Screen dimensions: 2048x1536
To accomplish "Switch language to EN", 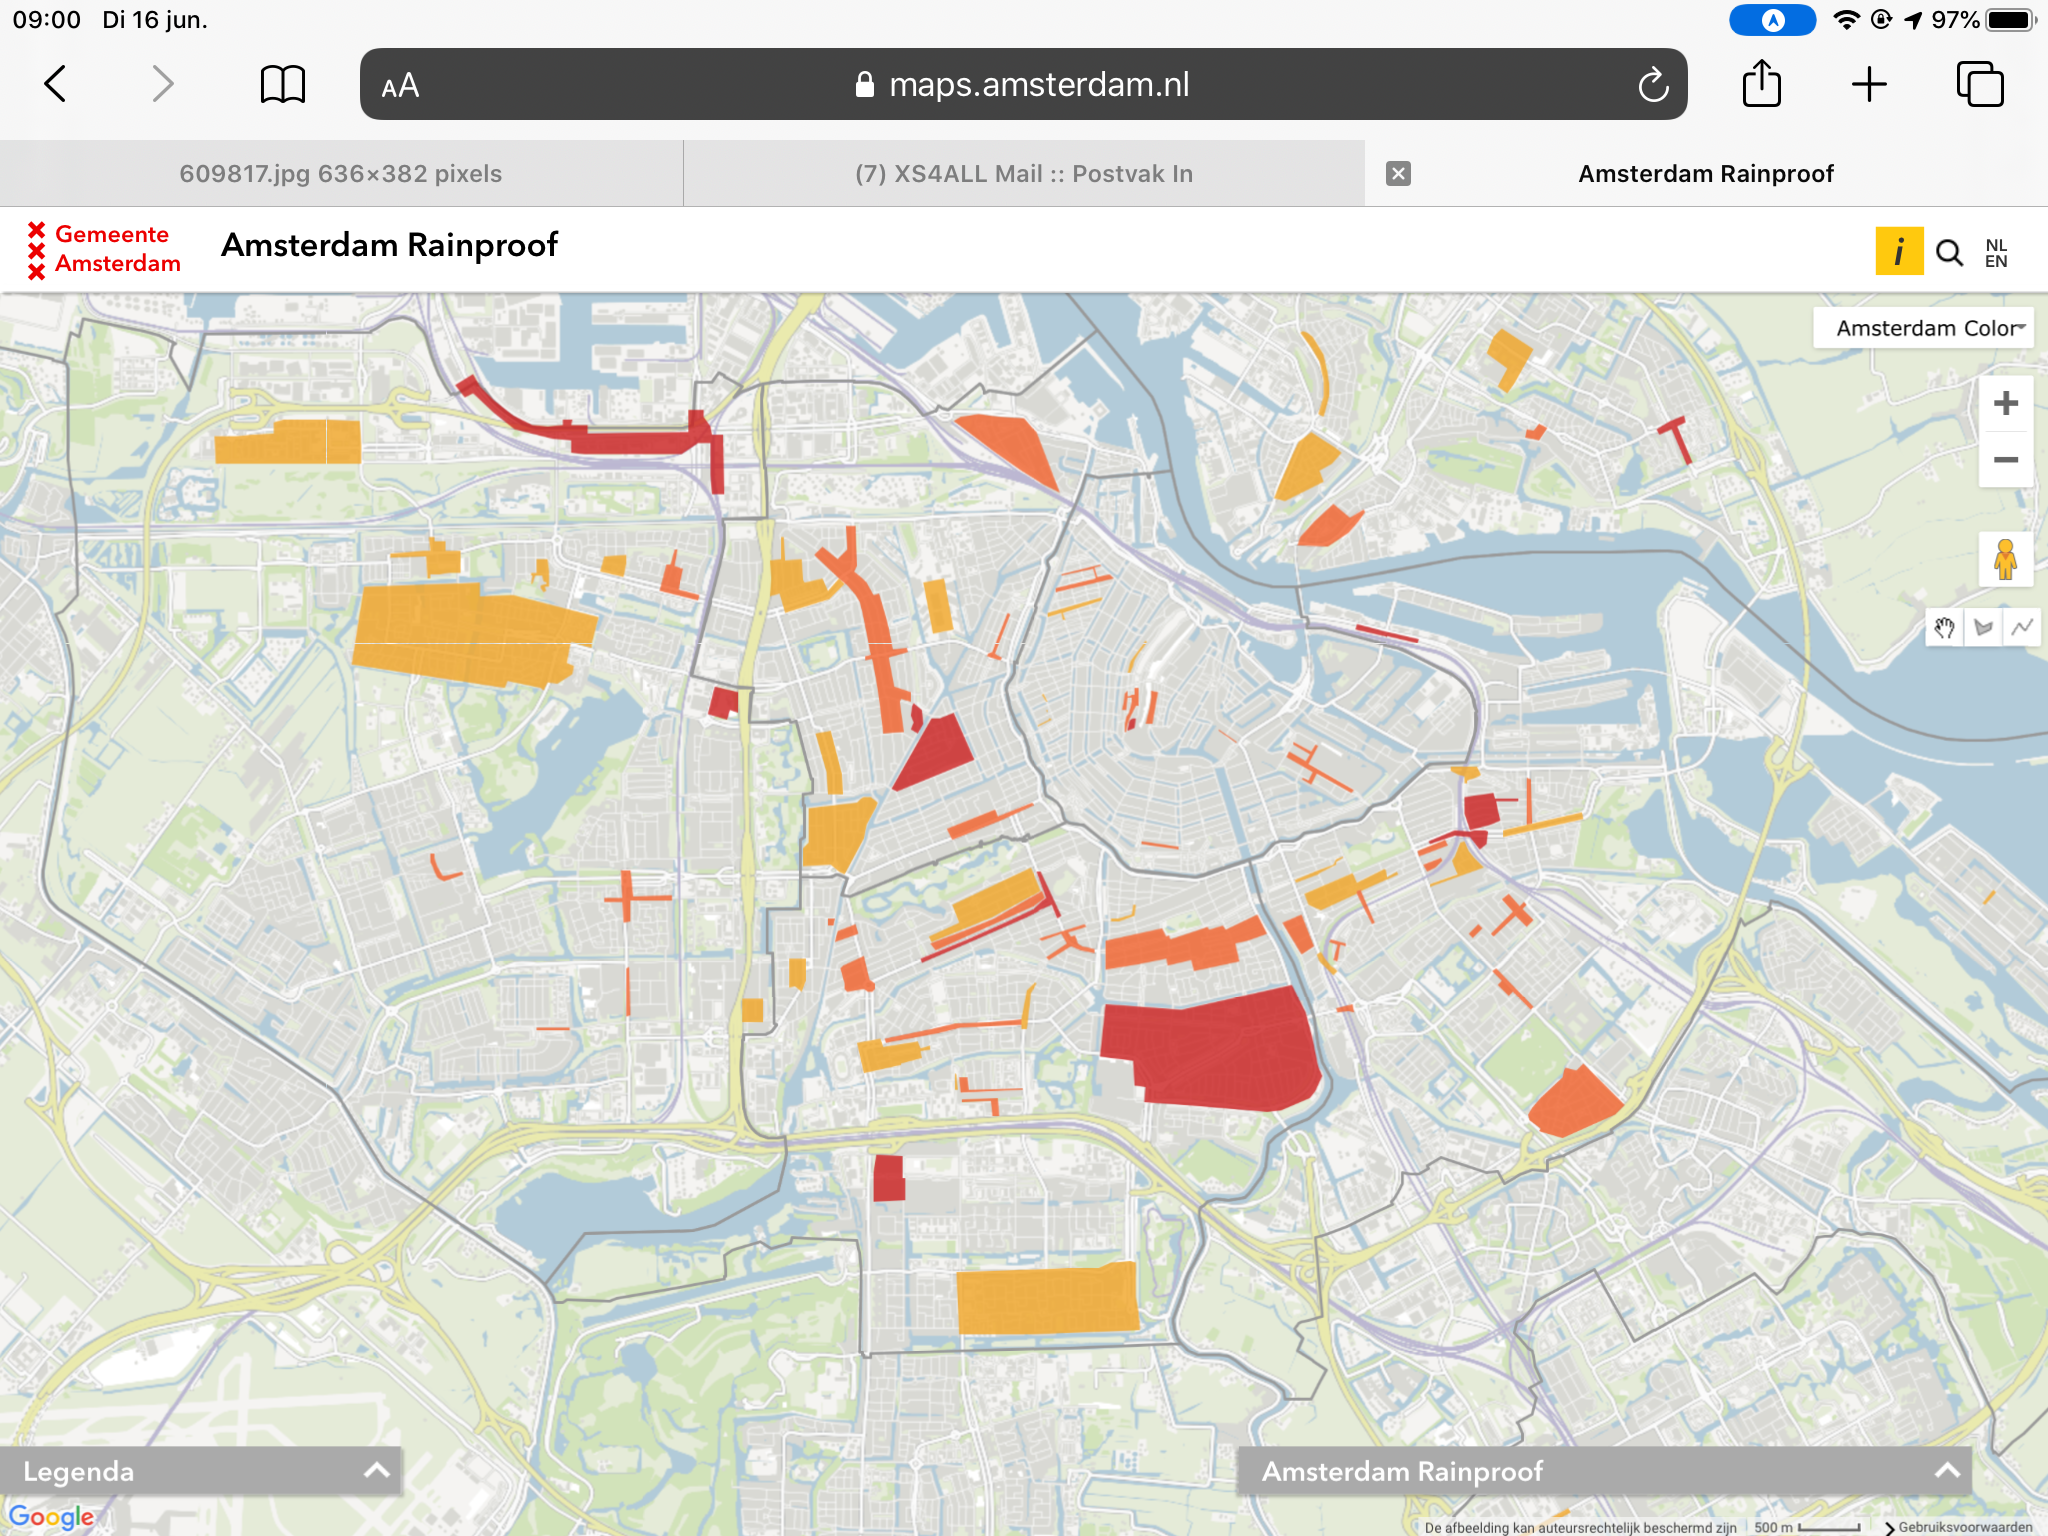I will 1996,262.
